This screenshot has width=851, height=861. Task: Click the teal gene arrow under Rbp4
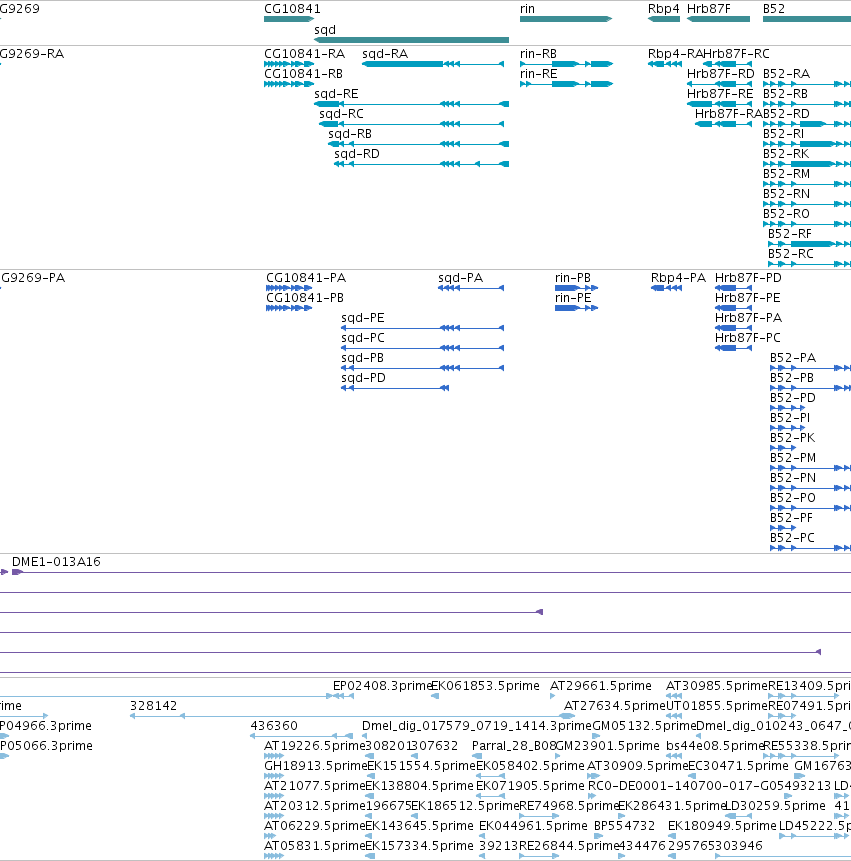[x=664, y=19]
